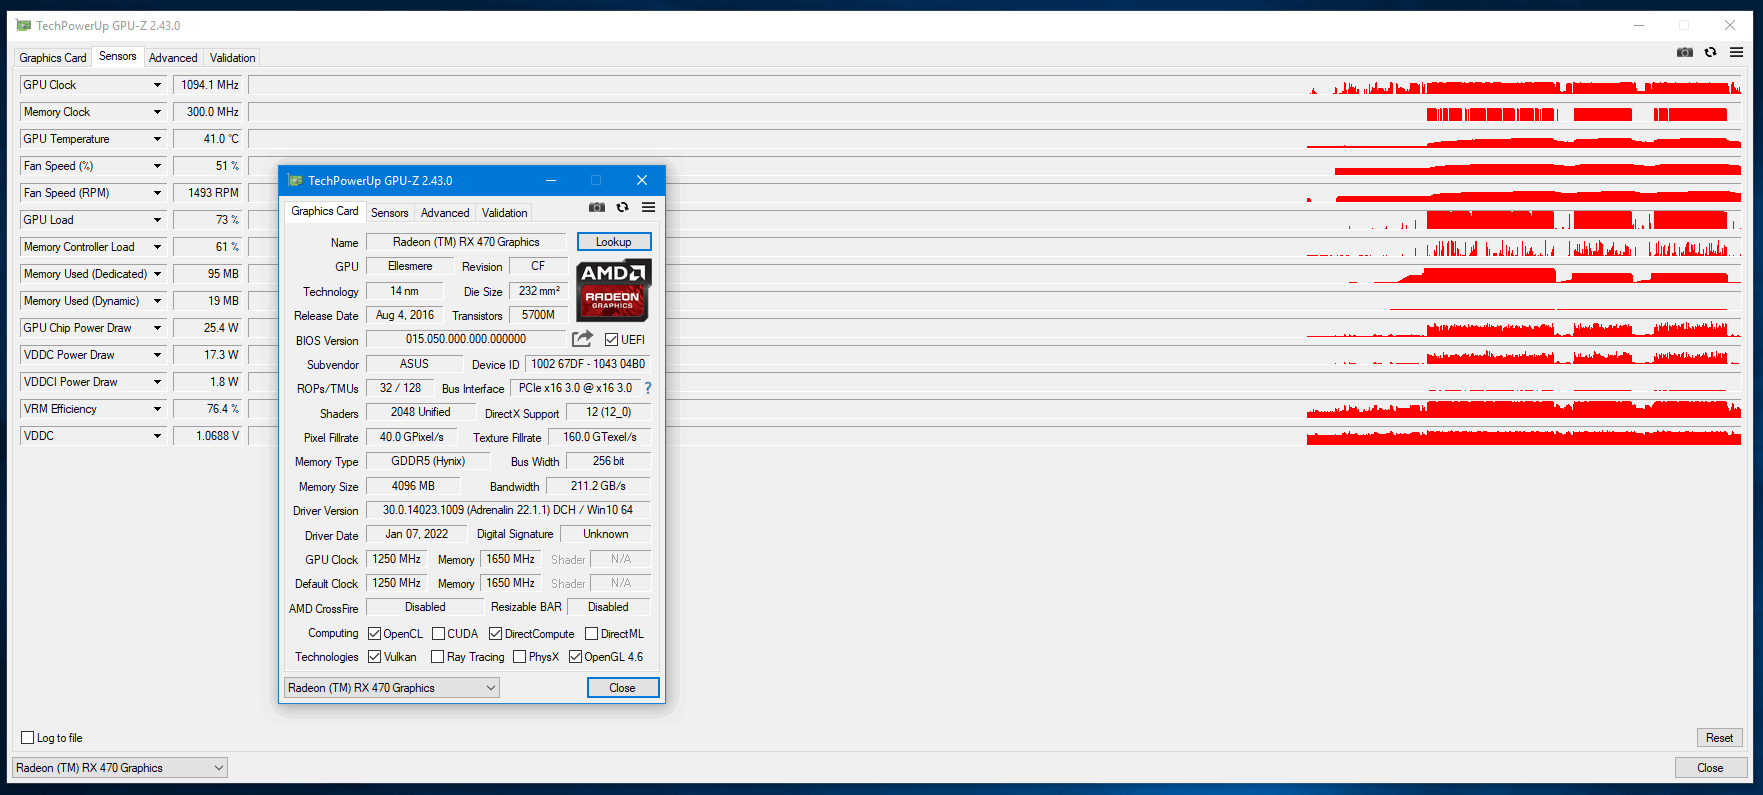Open hamburger menu in main Sensors window
This screenshot has width=1763, height=795.
(x=1737, y=52)
